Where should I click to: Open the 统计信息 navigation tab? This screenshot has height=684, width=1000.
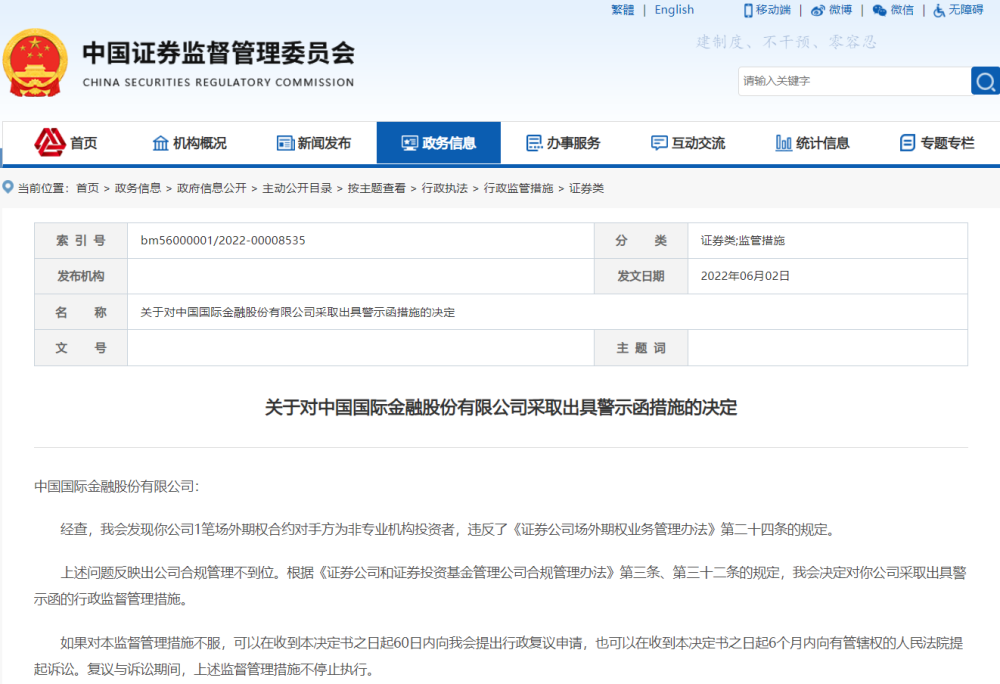(812, 143)
